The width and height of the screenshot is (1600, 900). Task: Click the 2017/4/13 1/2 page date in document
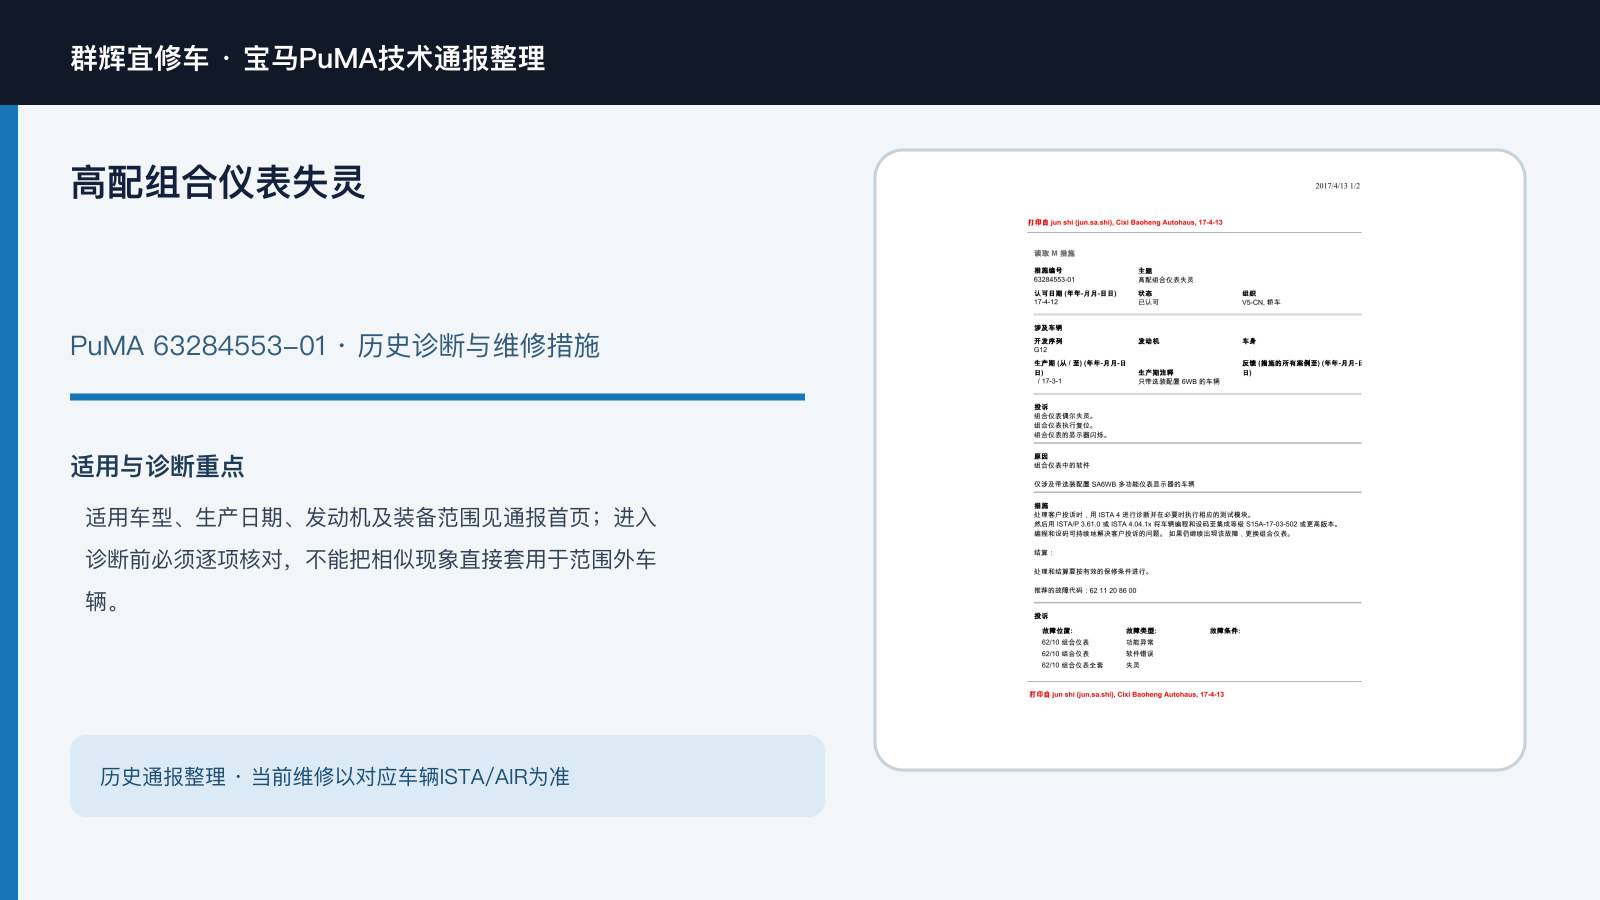(x=1337, y=186)
